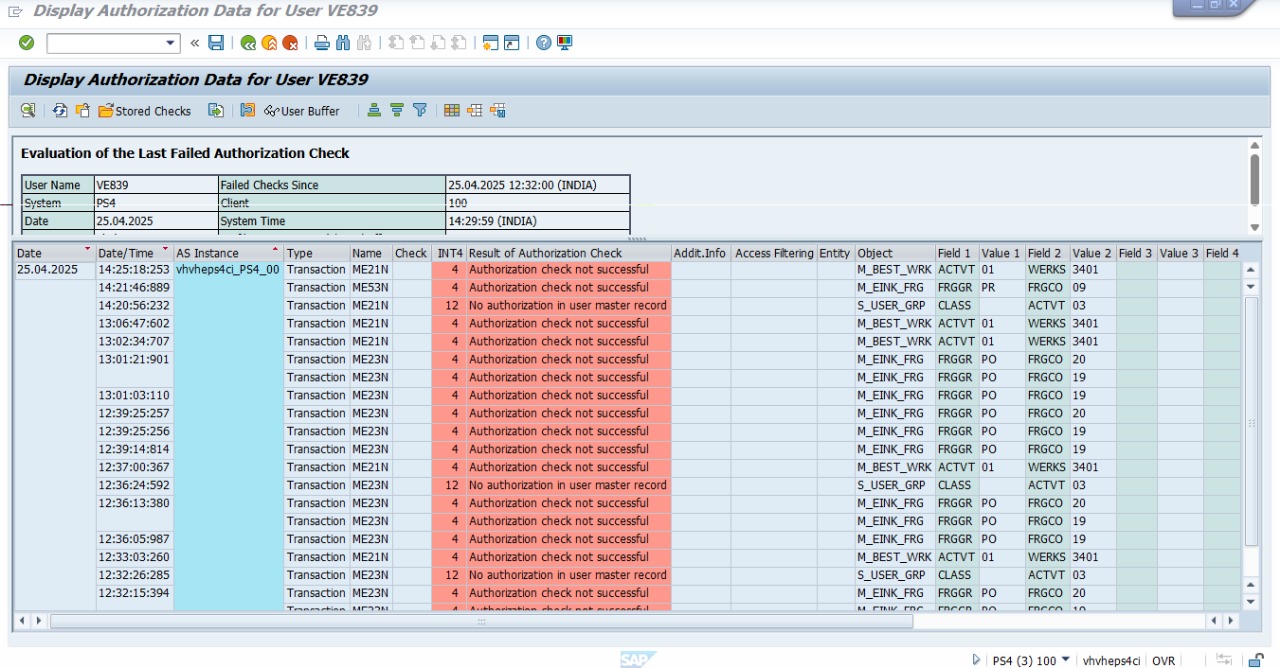Viewport: 1280px width, 668px height.
Task: Expand the status bar triangle arrow
Action: click(x=976, y=660)
